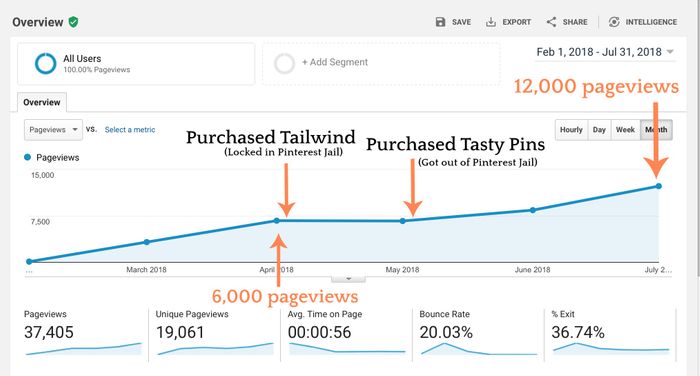
Task: Click the Bounce Rate 20.03% sparkline
Action: [x=479, y=349]
